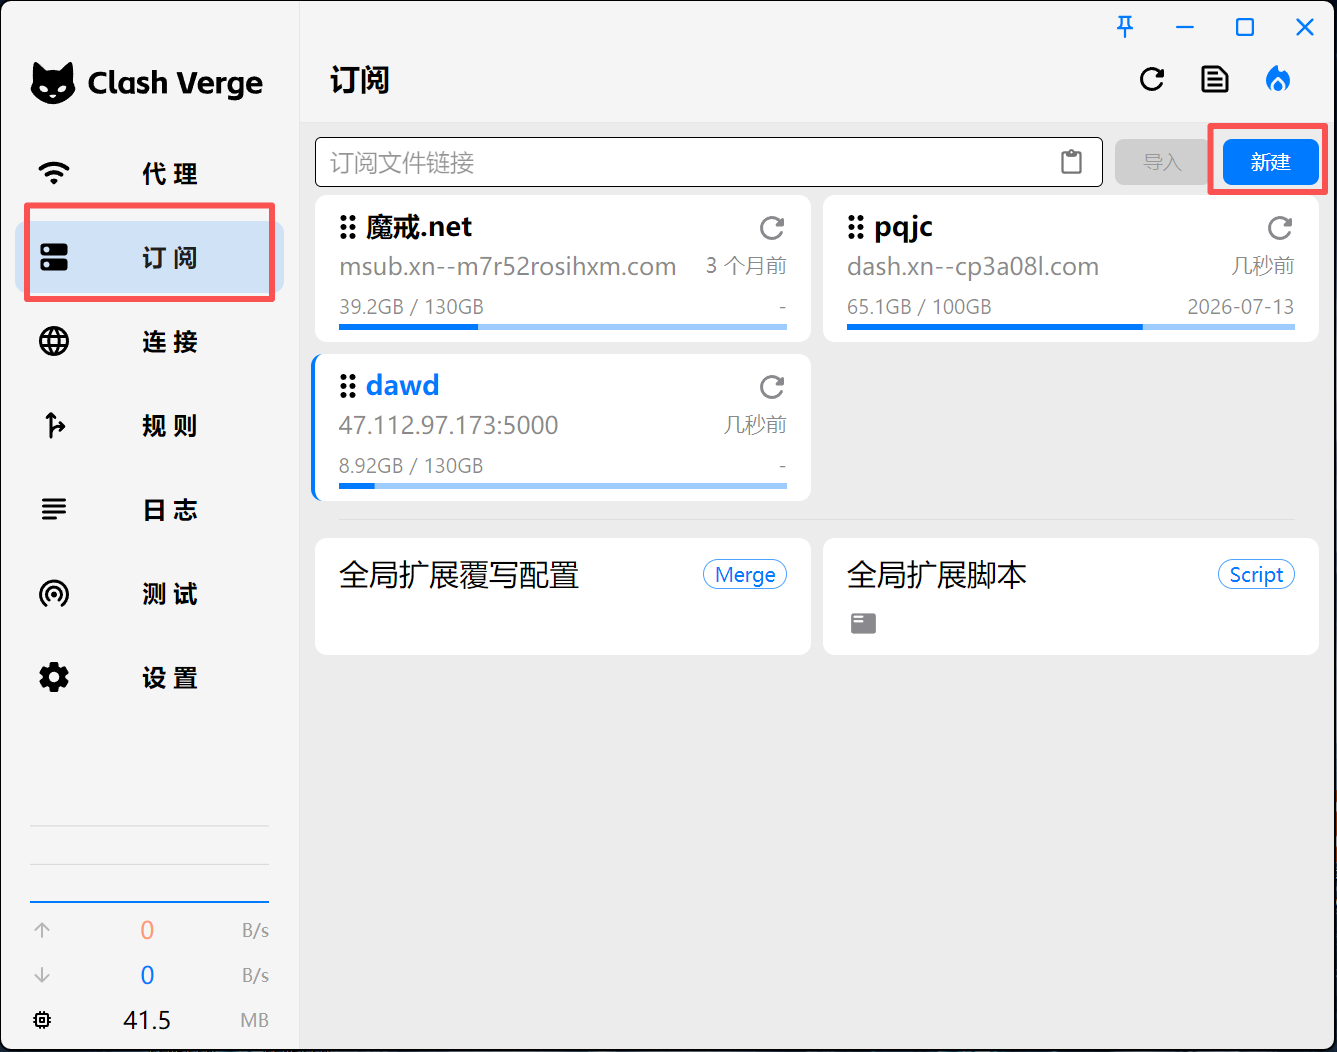Click the Script tag button
The height and width of the screenshot is (1052, 1337).
coord(1256,575)
